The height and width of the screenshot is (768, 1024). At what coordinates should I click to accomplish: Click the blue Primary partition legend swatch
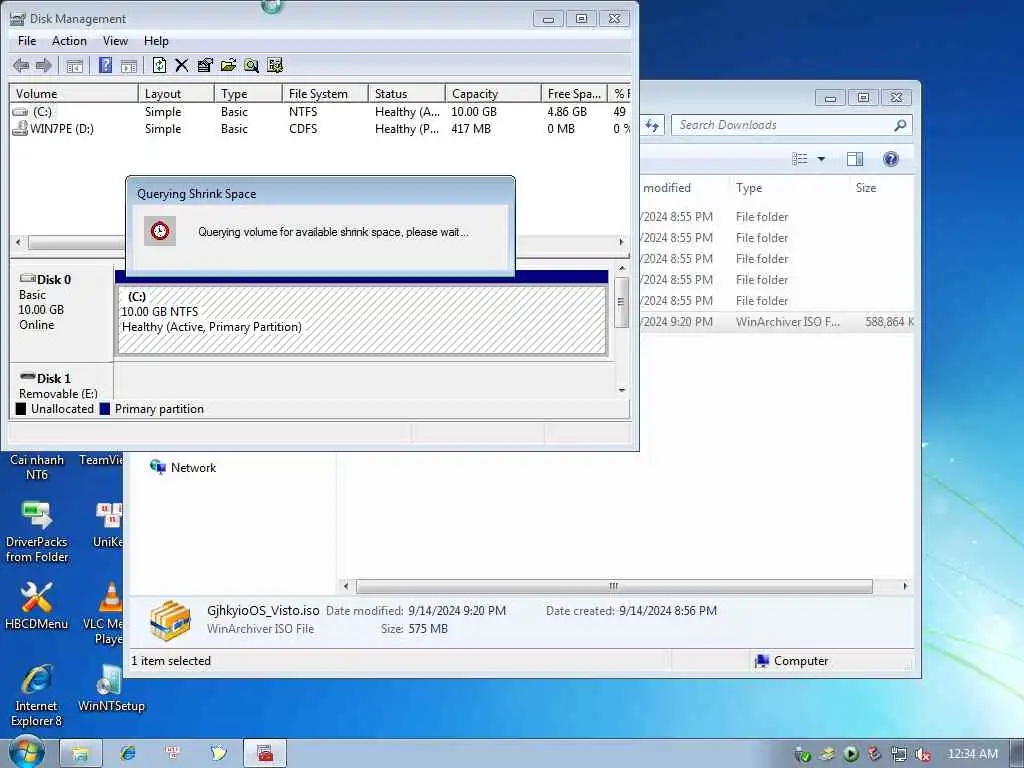coord(104,409)
